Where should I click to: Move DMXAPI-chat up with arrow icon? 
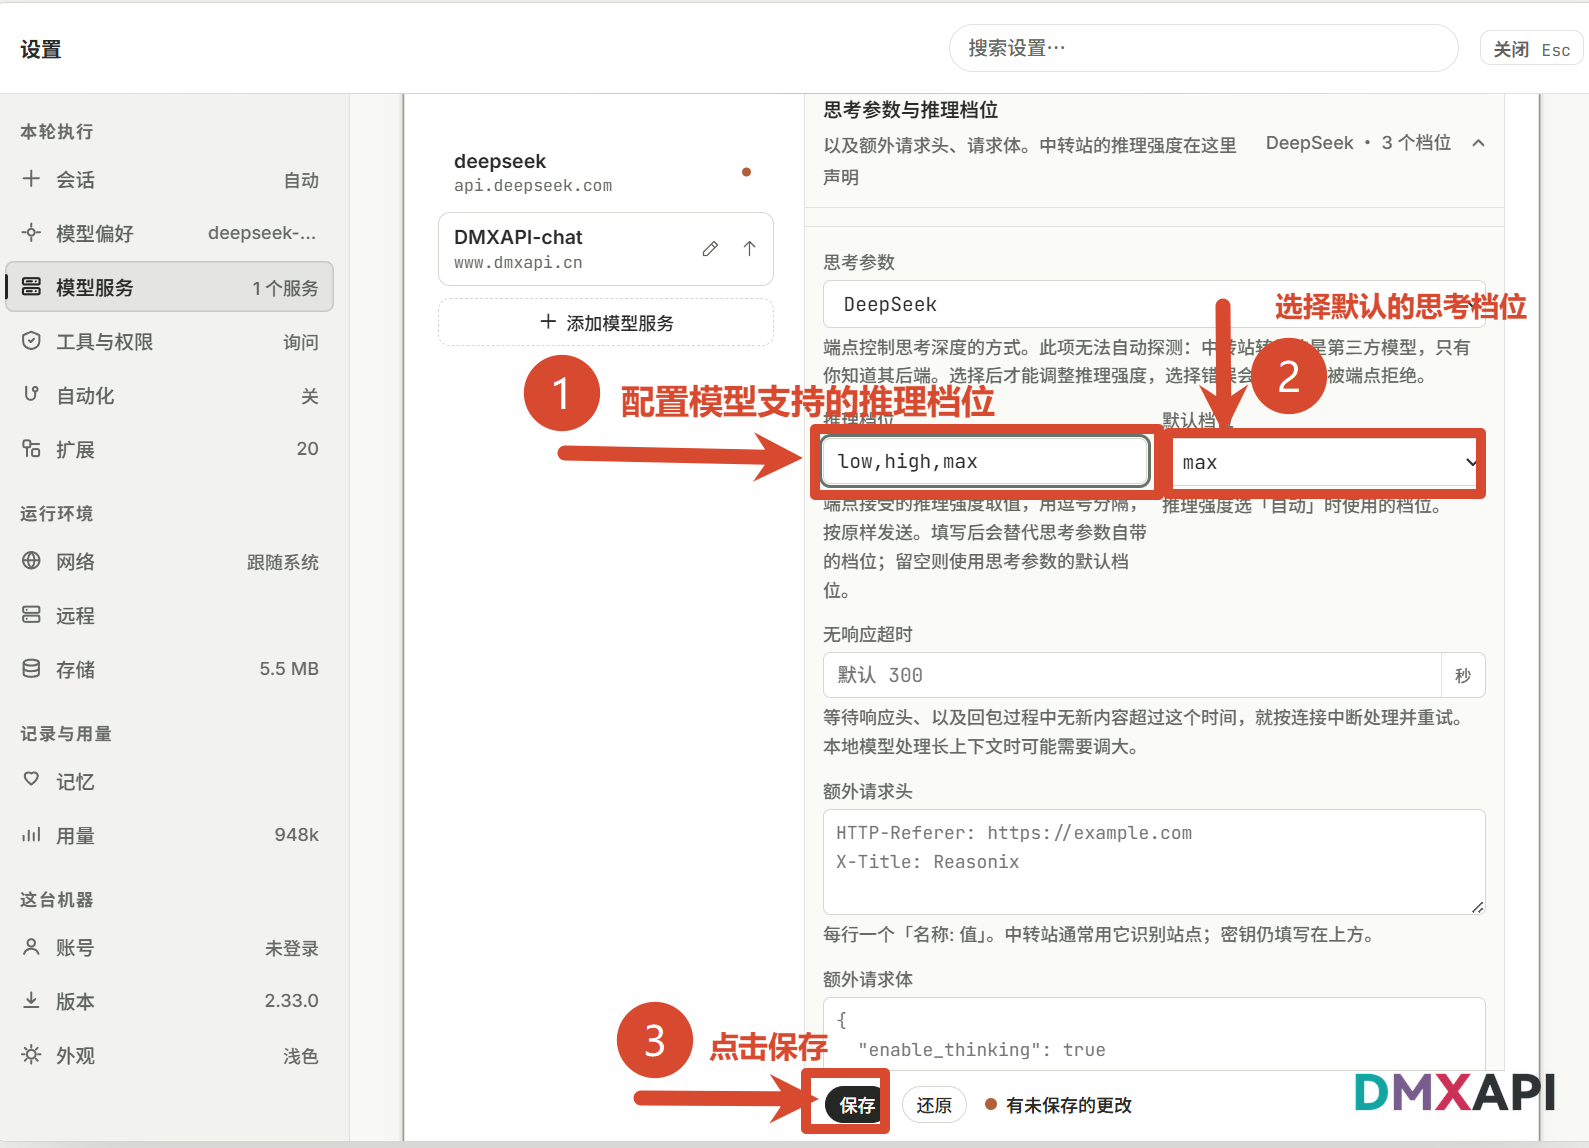749,249
